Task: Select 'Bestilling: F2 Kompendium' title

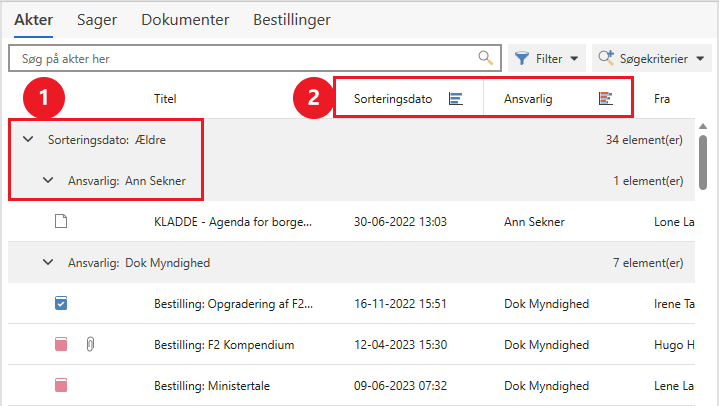Action: tap(224, 345)
